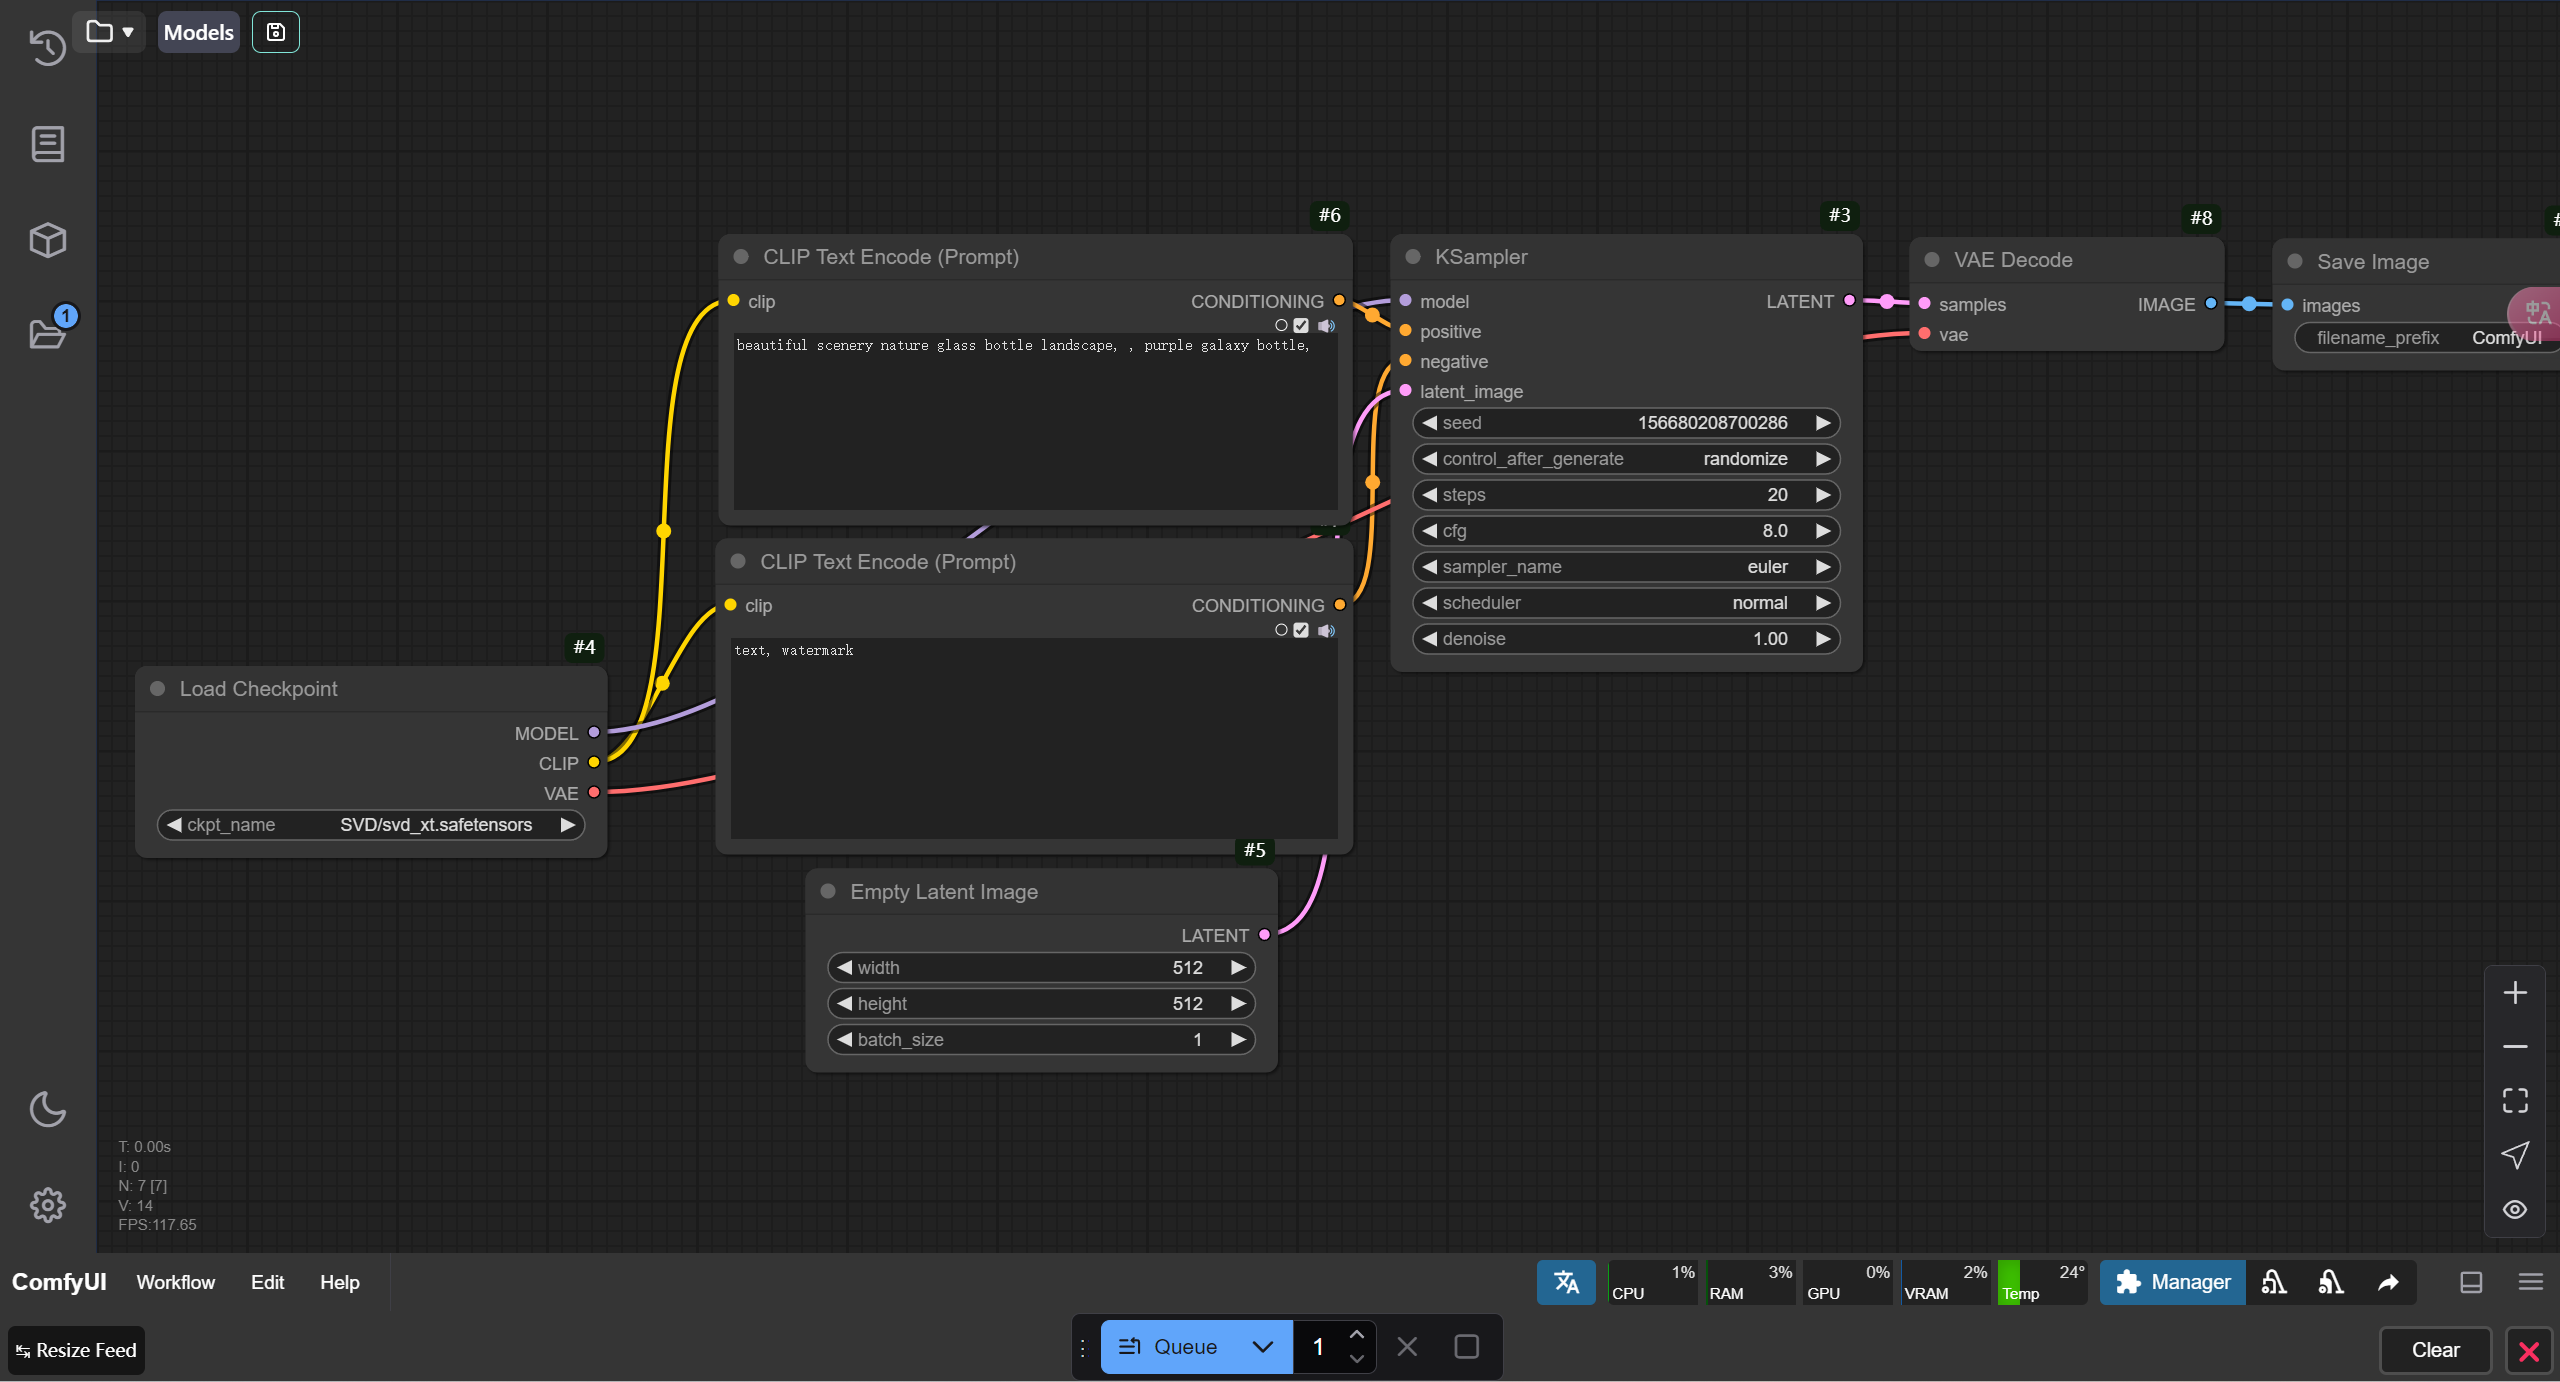The image size is (2560, 1382).
Task: Open the Workflow menu
Action: tap(175, 1282)
